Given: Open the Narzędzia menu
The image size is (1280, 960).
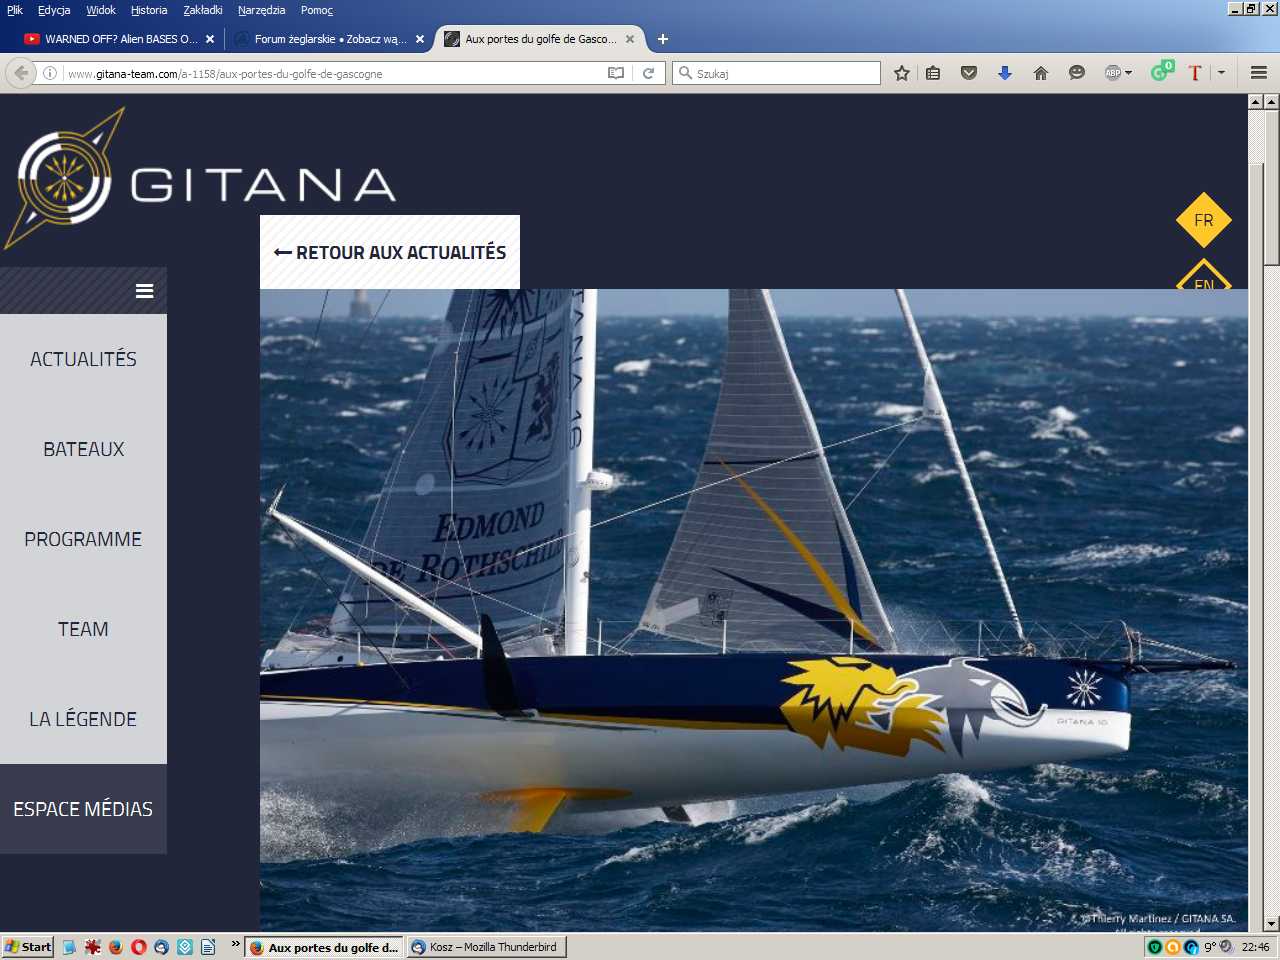Looking at the screenshot, I should click(x=261, y=10).
